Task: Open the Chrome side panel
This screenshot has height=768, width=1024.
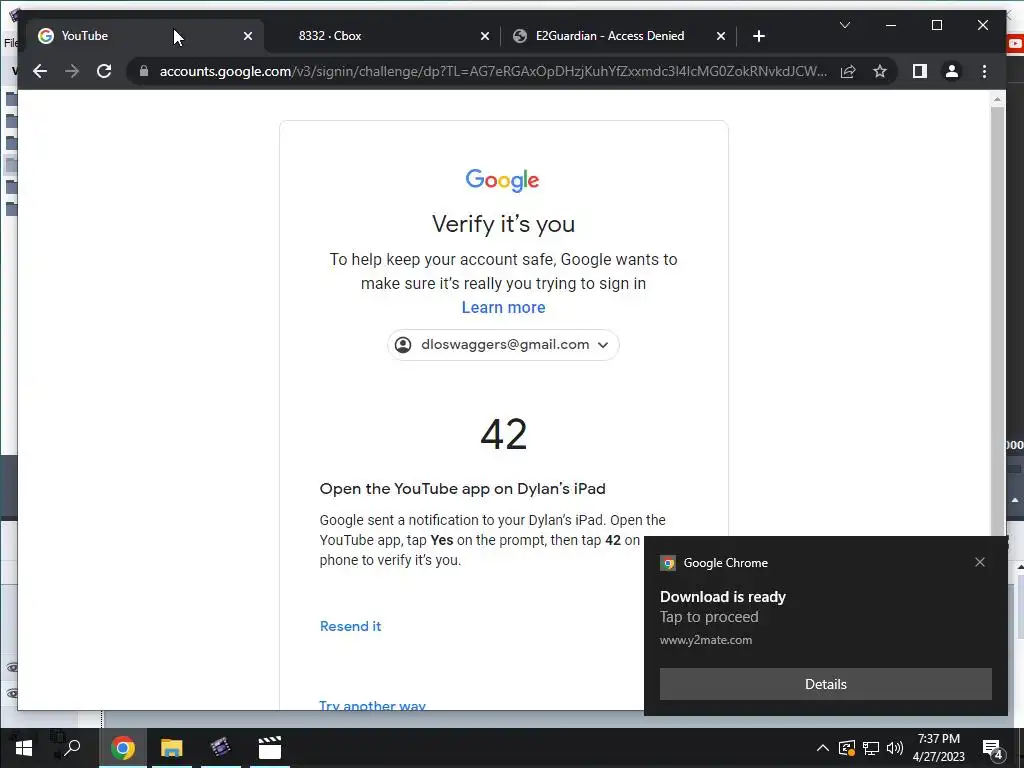Action: pos(920,71)
